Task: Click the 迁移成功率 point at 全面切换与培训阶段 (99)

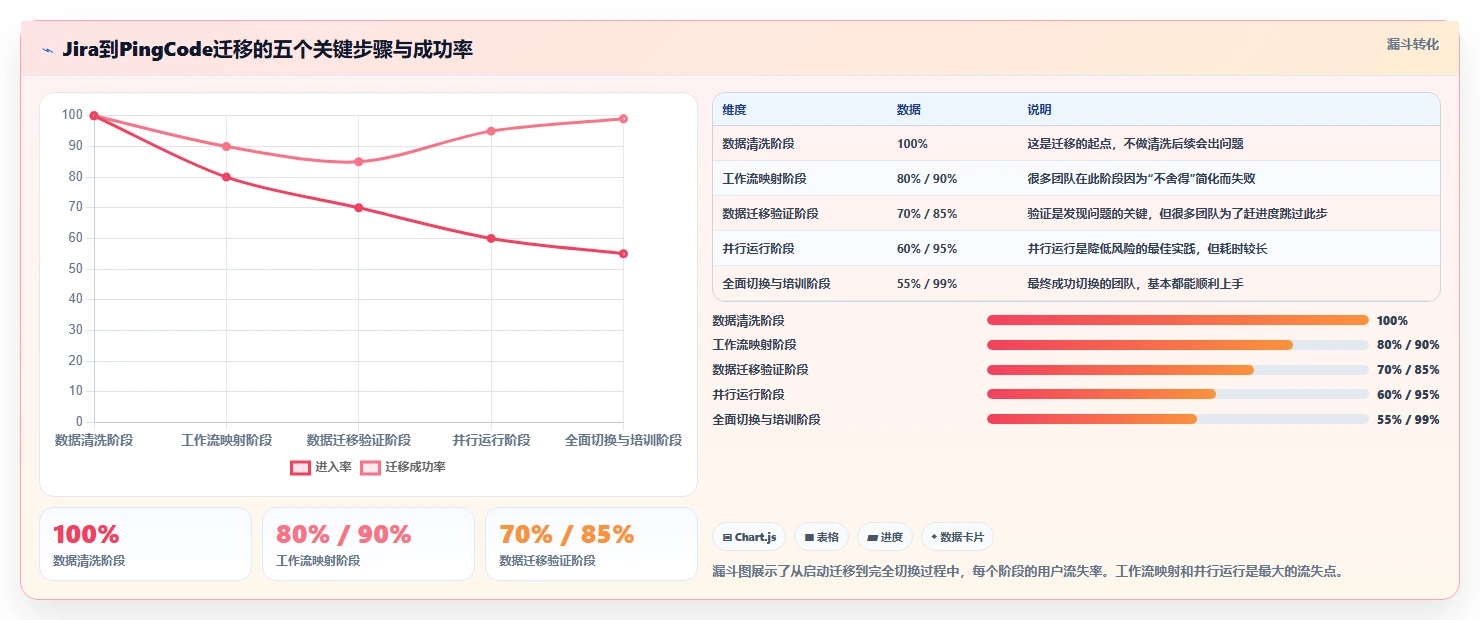Action: point(623,119)
